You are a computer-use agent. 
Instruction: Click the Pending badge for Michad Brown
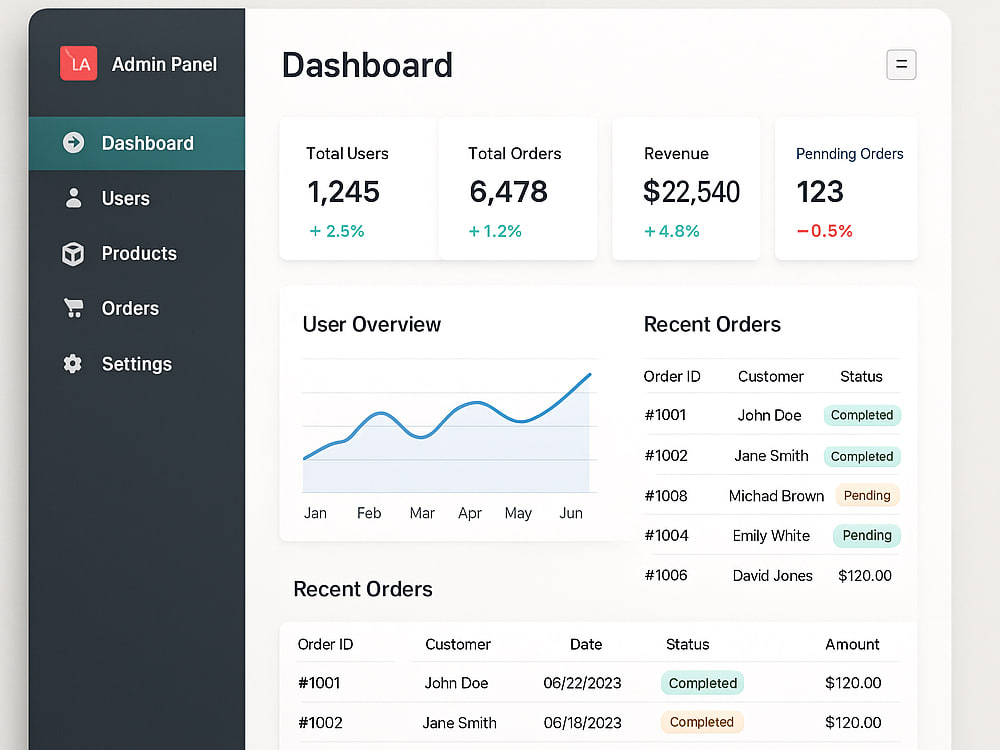867,496
